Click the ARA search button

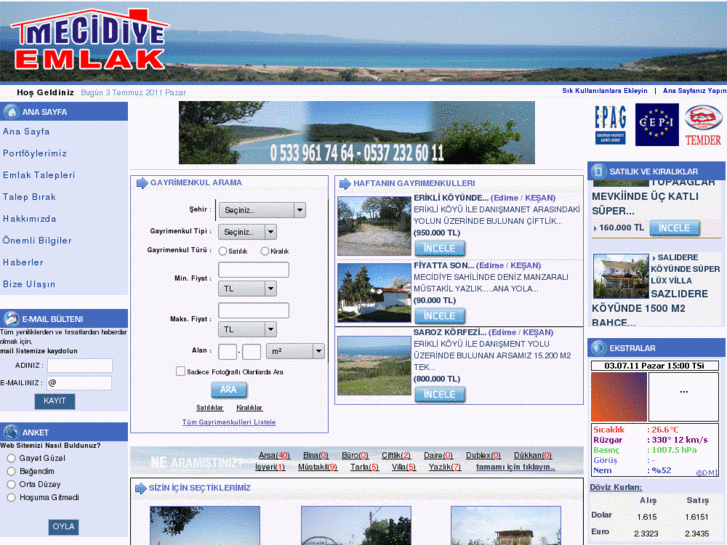coord(229,390)
